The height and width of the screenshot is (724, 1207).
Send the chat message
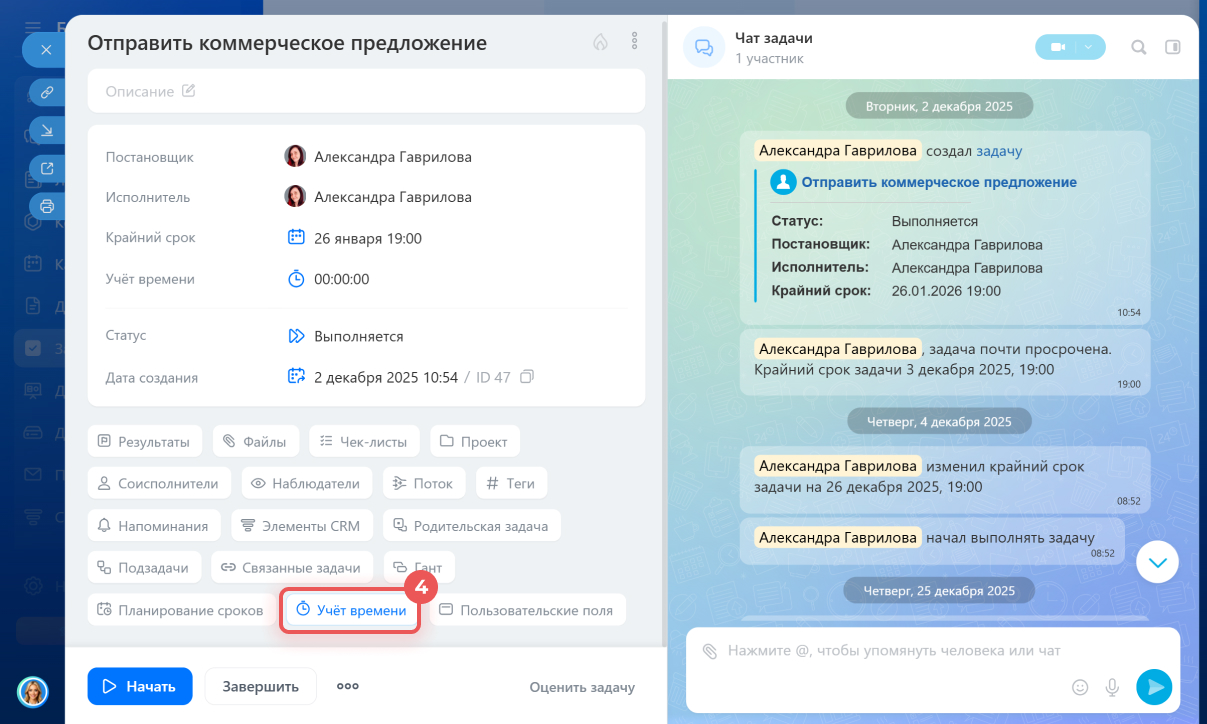click(x=1153, y=687)
